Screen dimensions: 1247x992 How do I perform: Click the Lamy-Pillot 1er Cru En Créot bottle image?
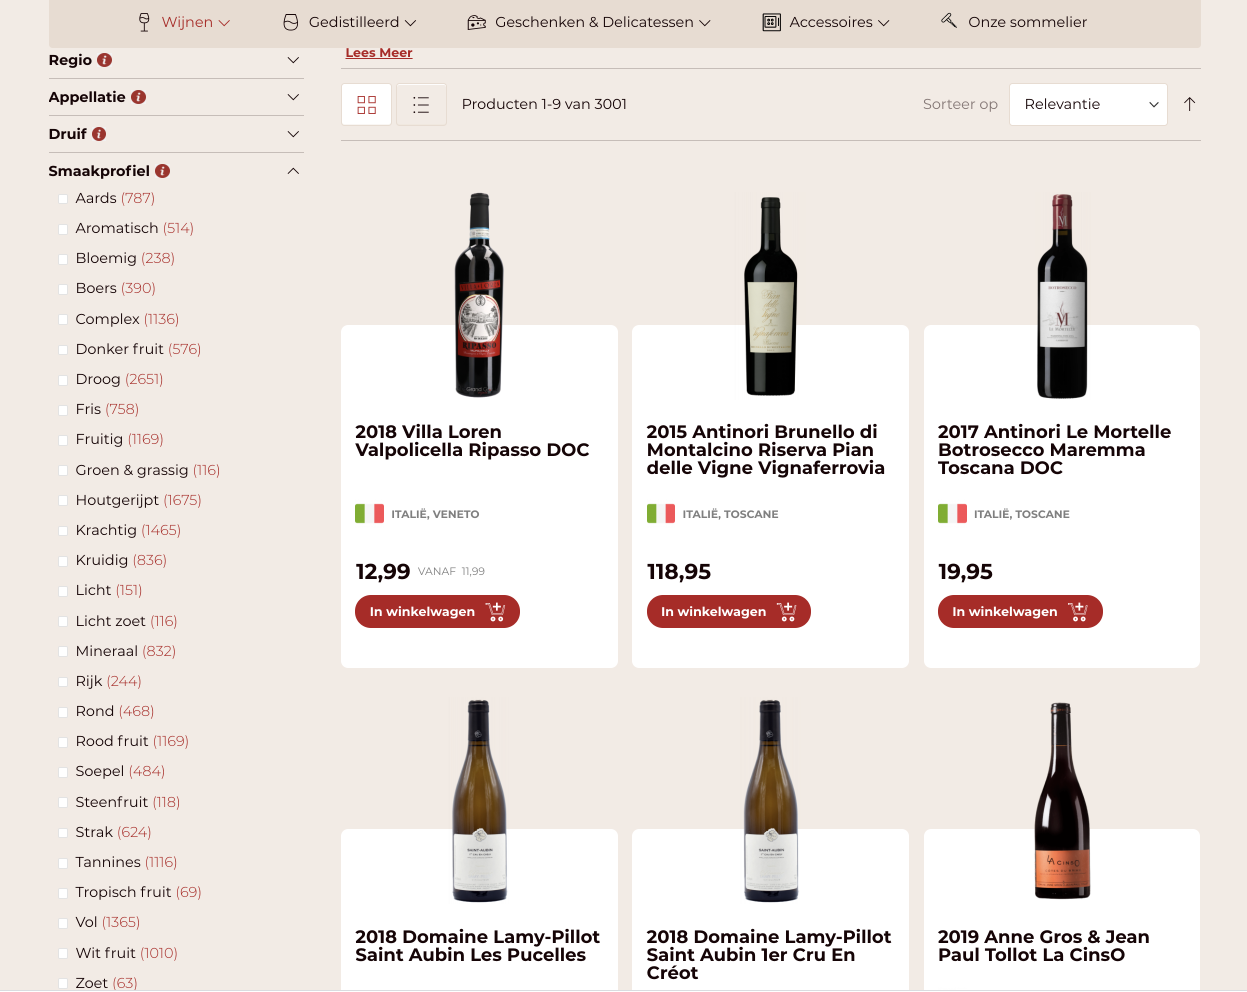(x=770, y=801)
